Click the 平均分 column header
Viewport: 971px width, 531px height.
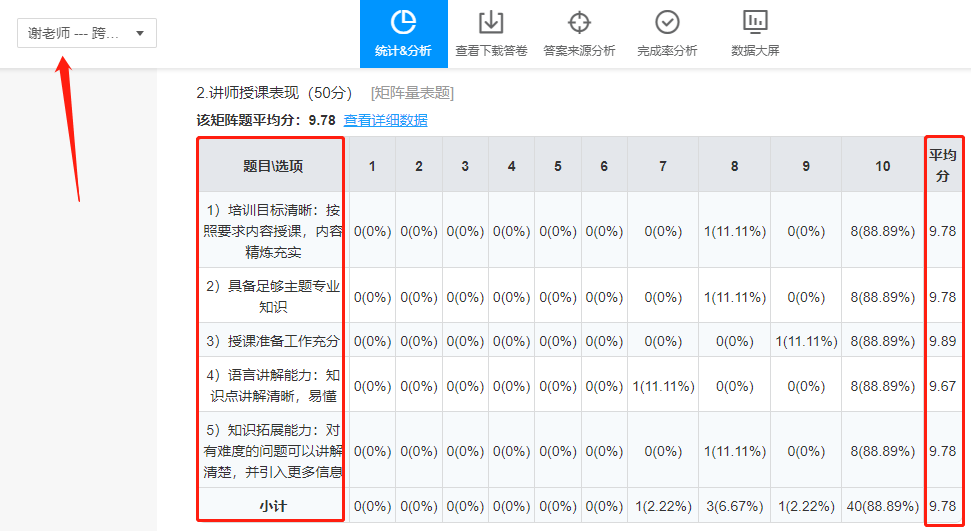click(x=943, y=165)
